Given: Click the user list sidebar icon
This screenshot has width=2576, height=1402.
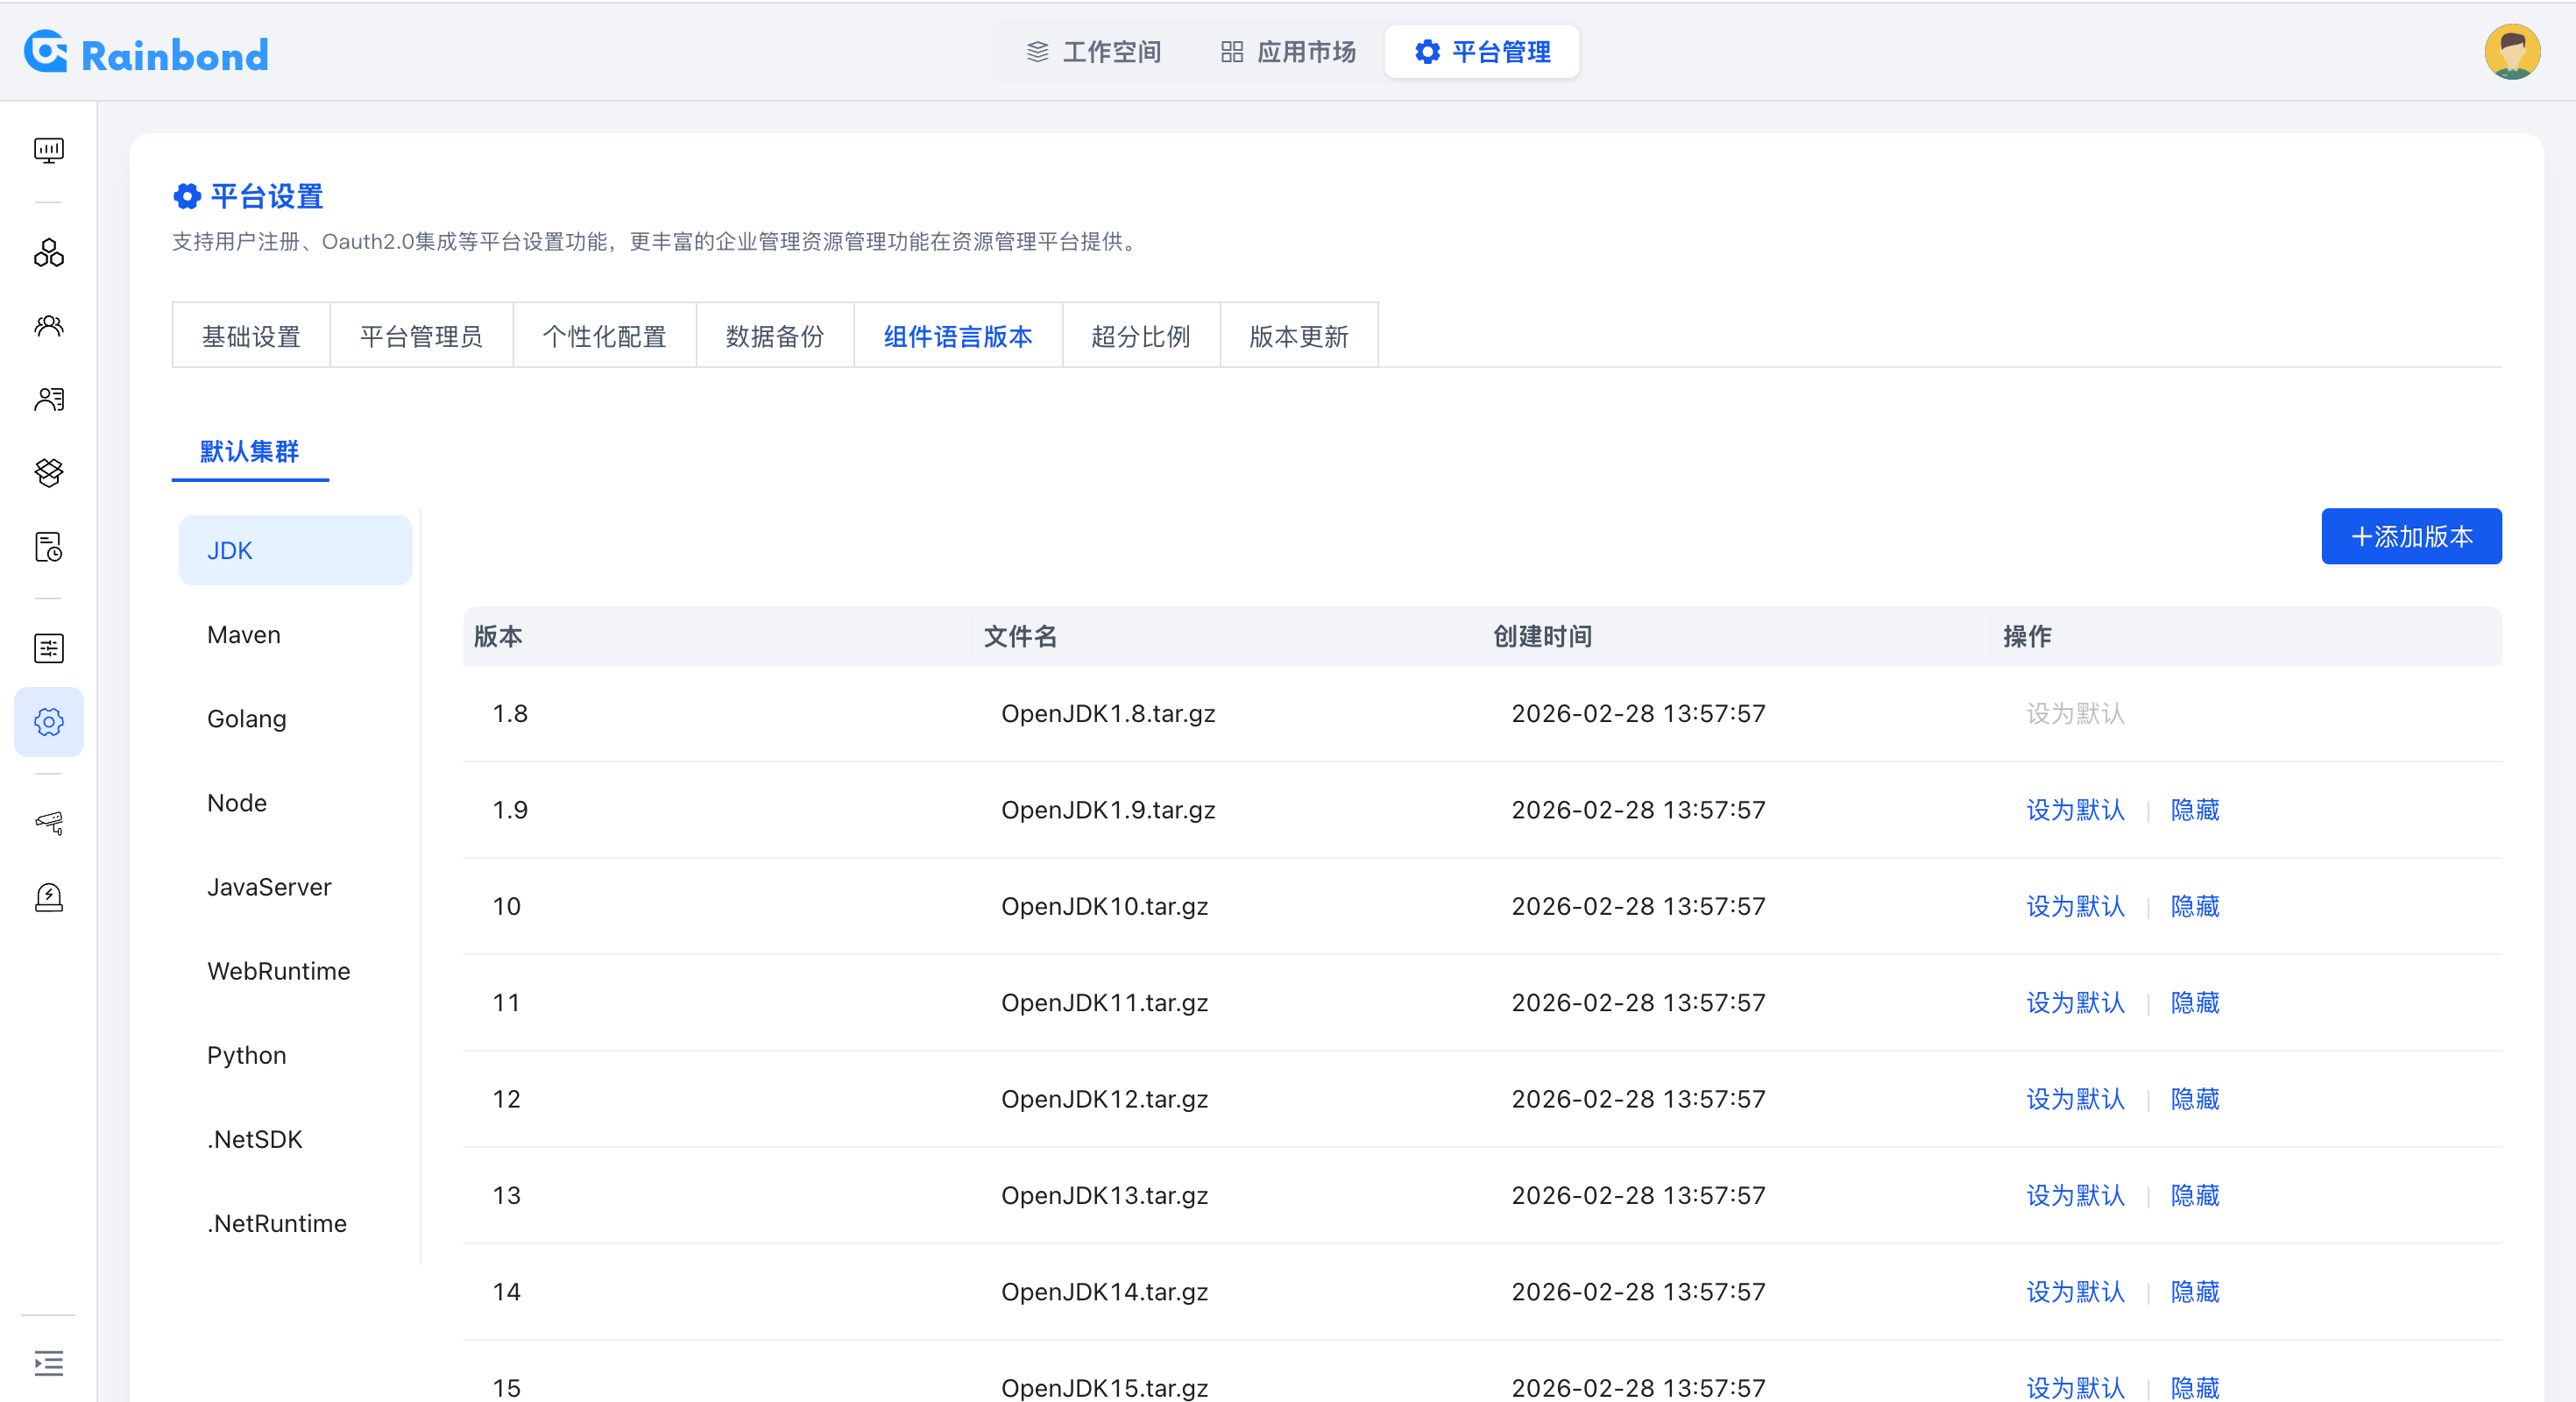Looking at the screenshot, I should [x=48, y=399].
